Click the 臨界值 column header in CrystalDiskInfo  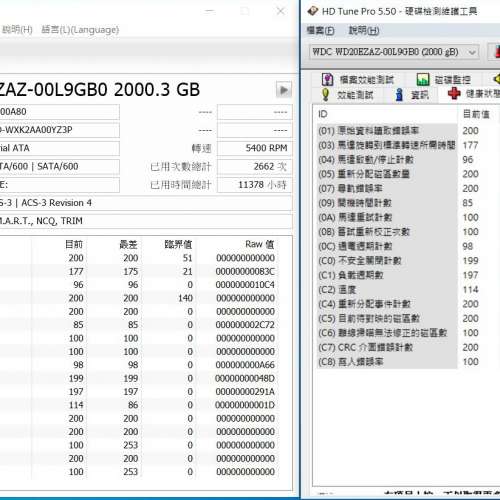click(x=178, y=244)
